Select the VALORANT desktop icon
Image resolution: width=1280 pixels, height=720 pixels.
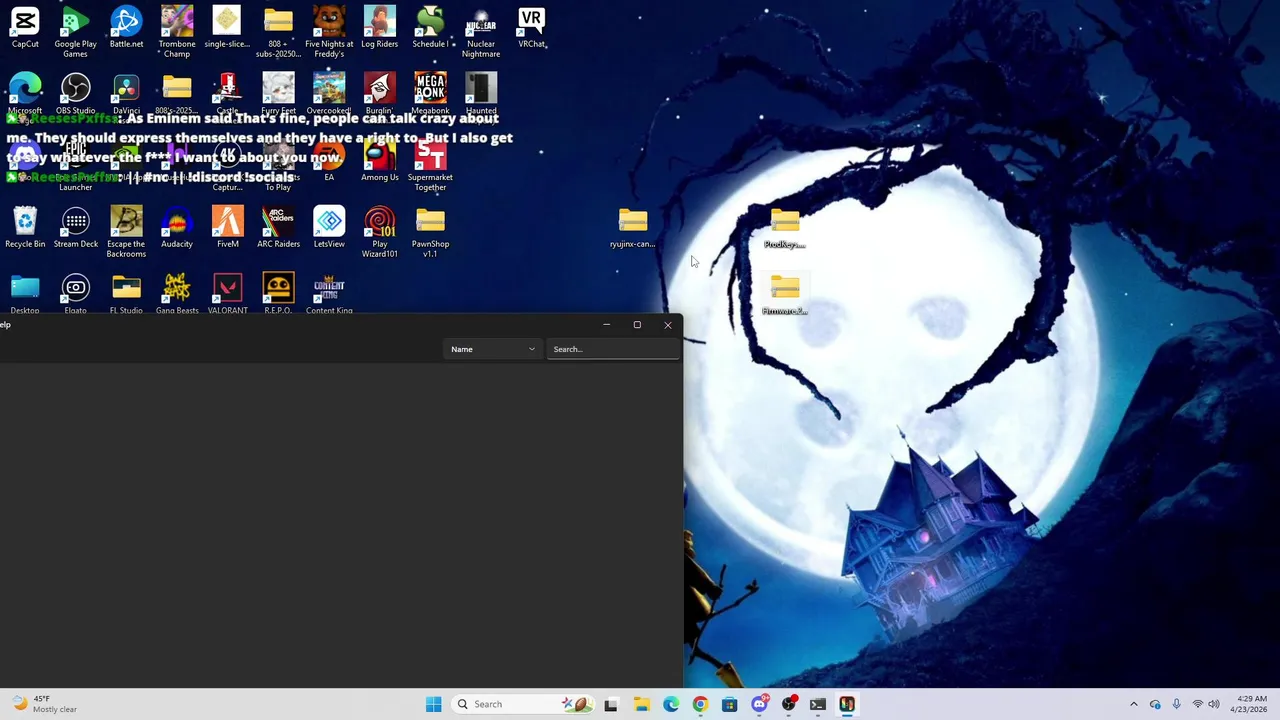(227, 293)
